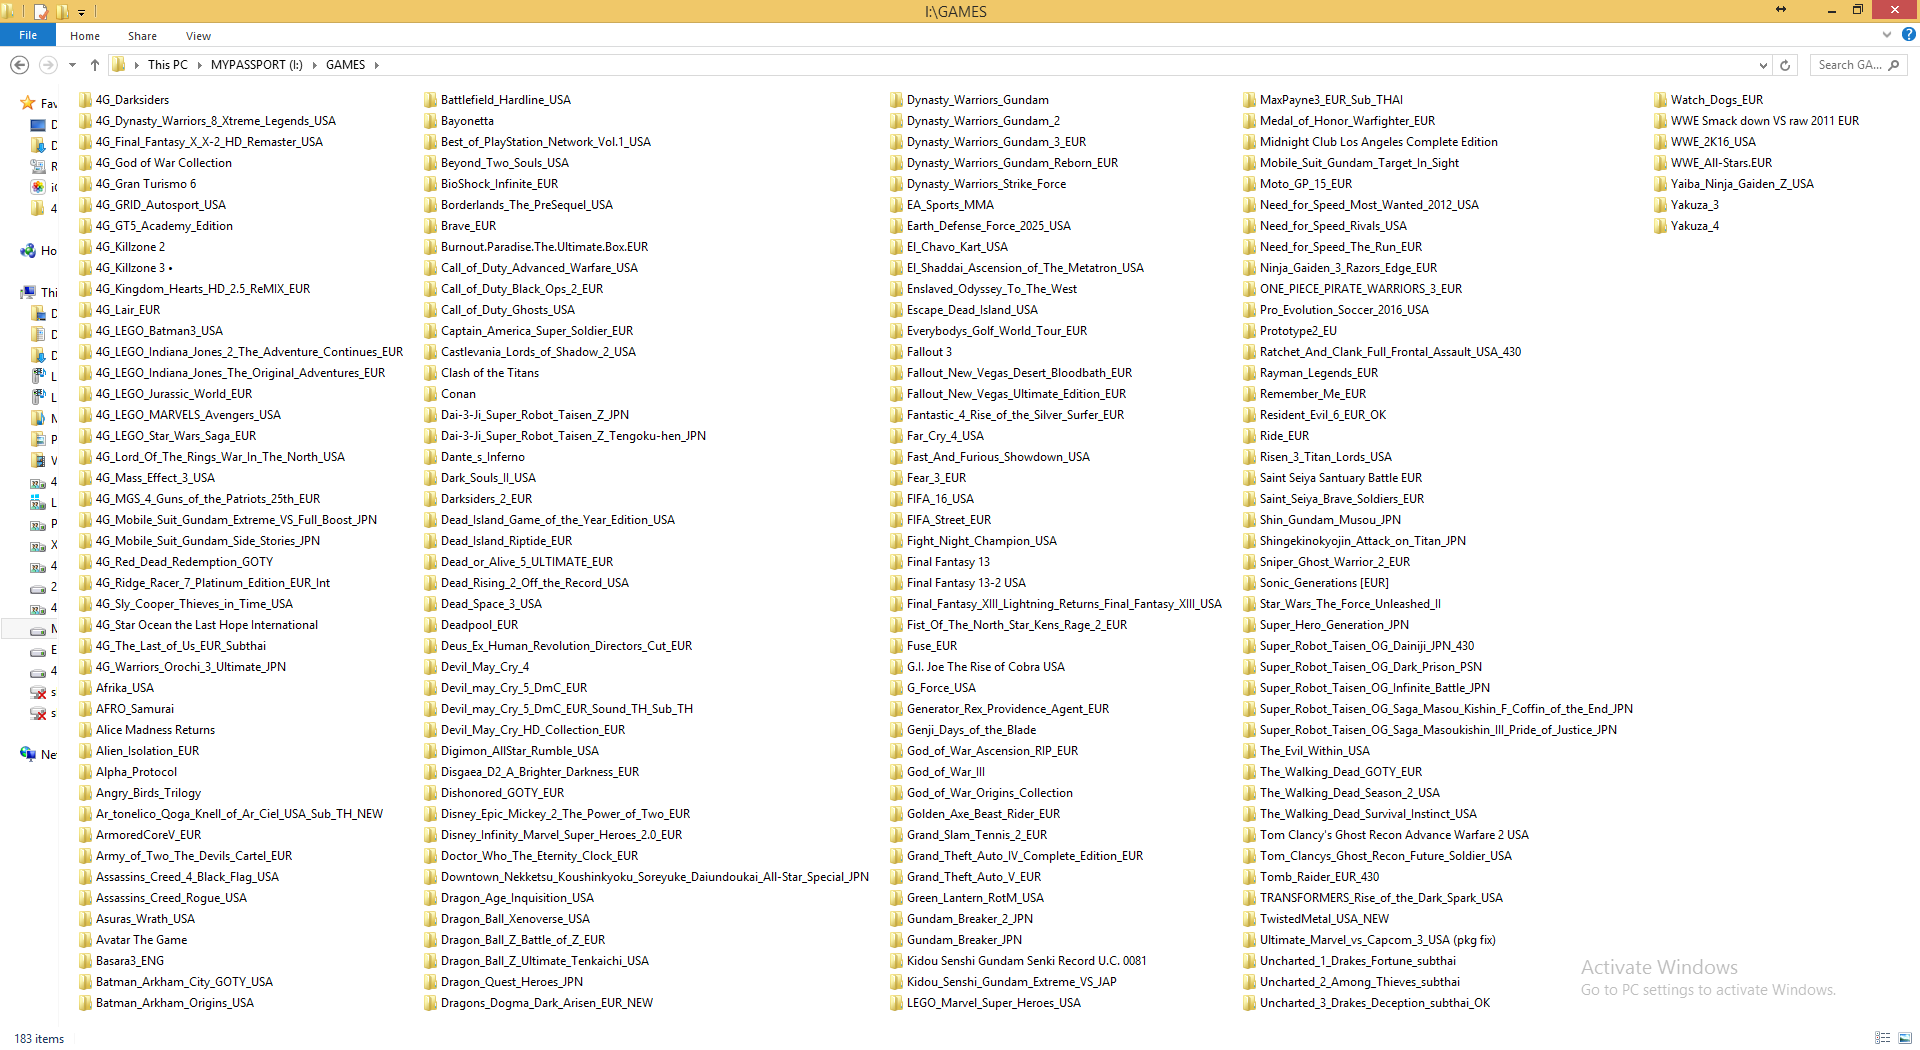Select Favorites star in navigation pane

point(28,103)
